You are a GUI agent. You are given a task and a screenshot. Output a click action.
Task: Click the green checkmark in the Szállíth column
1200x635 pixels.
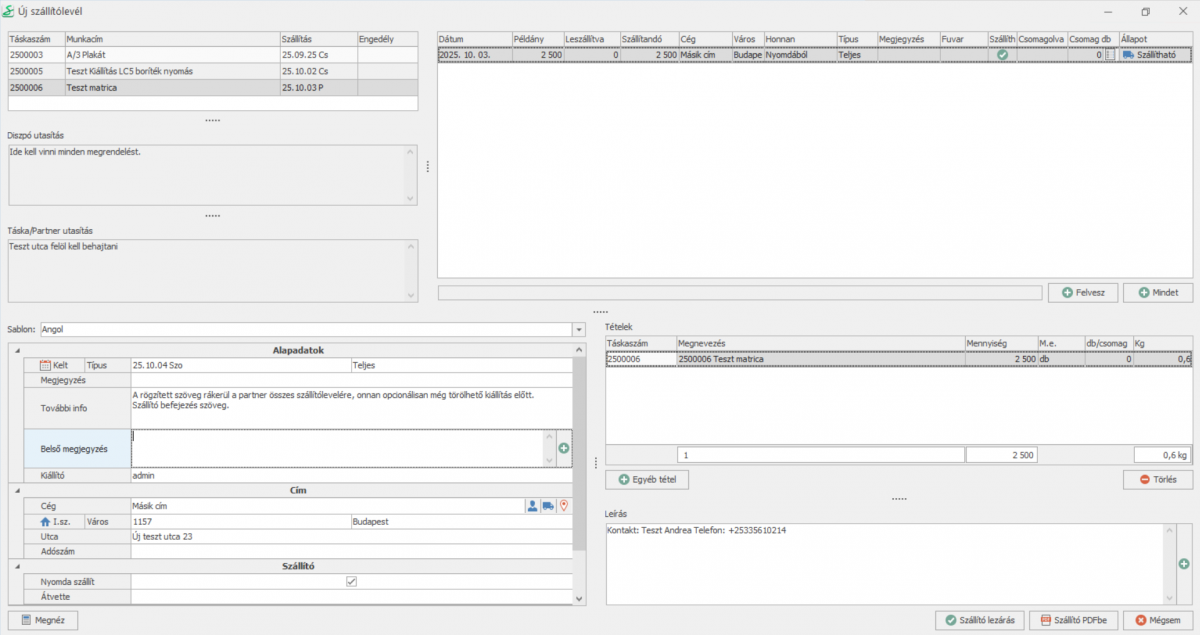[x=1002, y=55]
